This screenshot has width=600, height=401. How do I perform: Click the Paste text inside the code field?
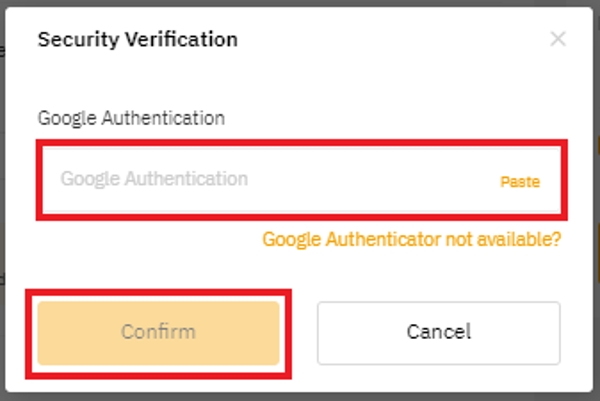(x=519, y=182)
